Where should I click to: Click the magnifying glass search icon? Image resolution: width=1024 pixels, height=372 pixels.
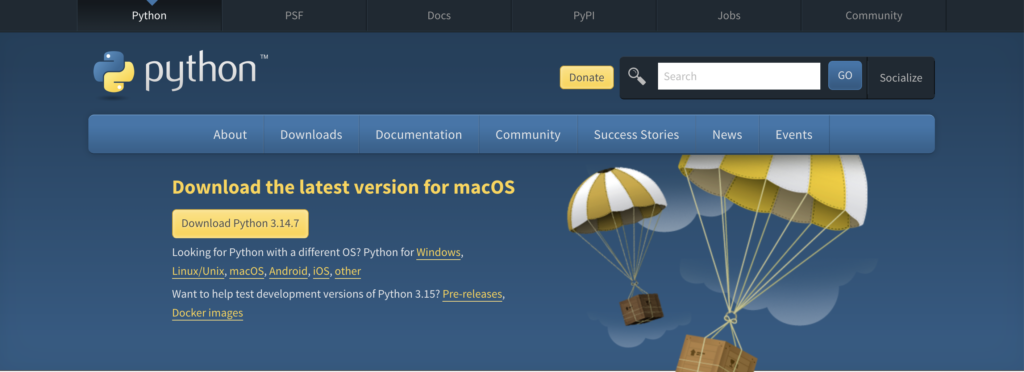pyautogui.click(x=637, y=76)
